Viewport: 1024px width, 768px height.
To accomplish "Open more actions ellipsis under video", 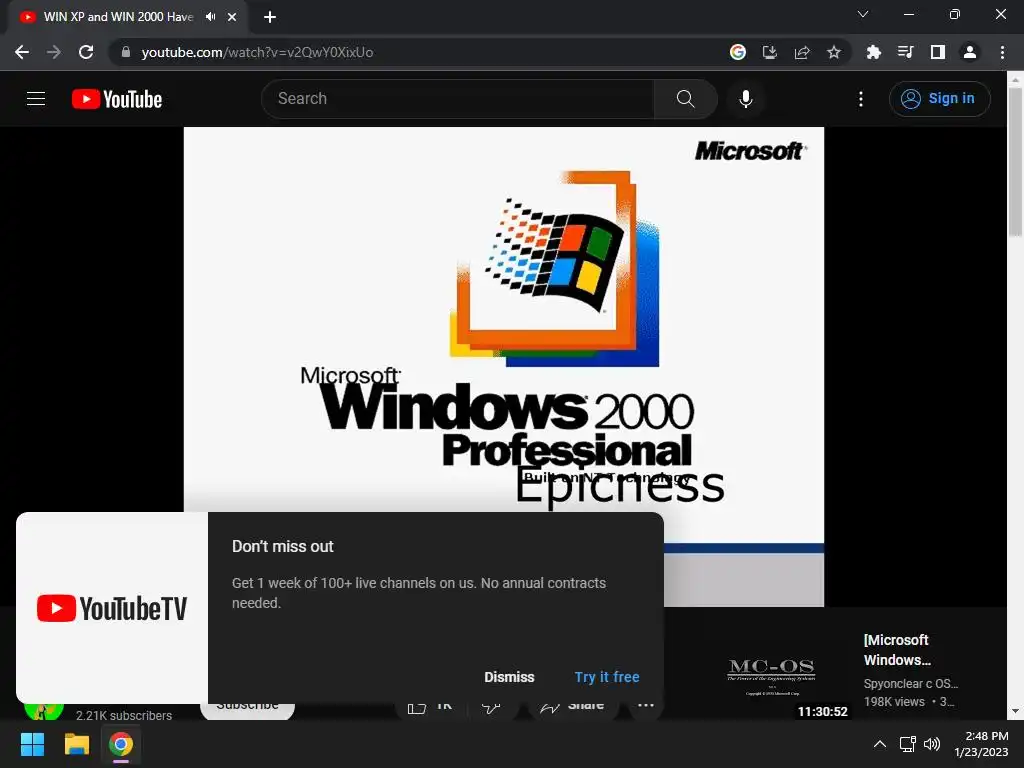I will [645, 707].
